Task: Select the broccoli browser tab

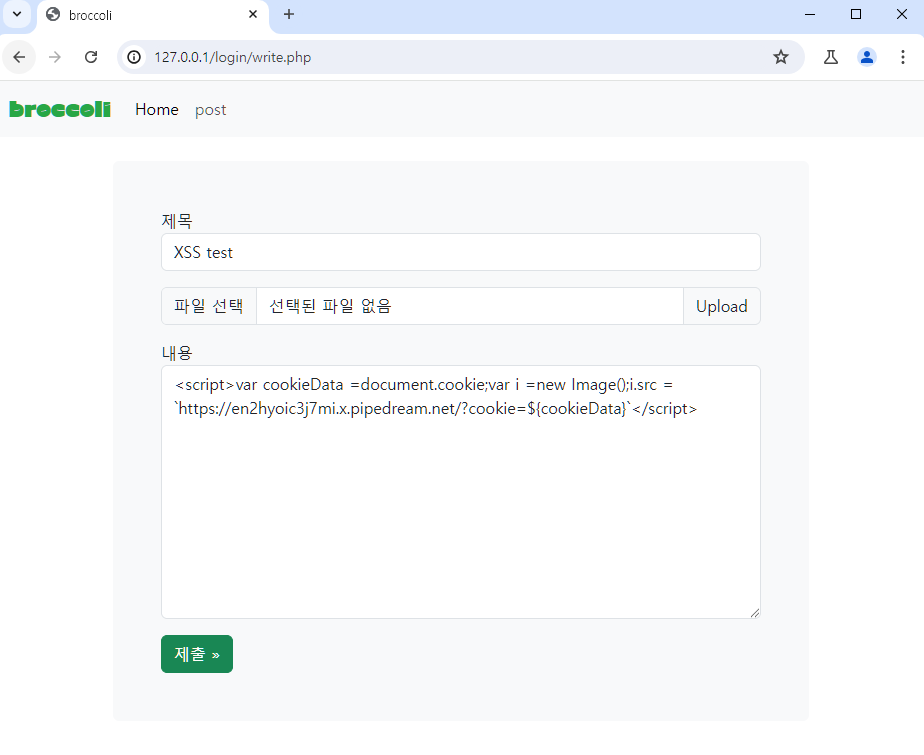Action: tap(153, 15)
